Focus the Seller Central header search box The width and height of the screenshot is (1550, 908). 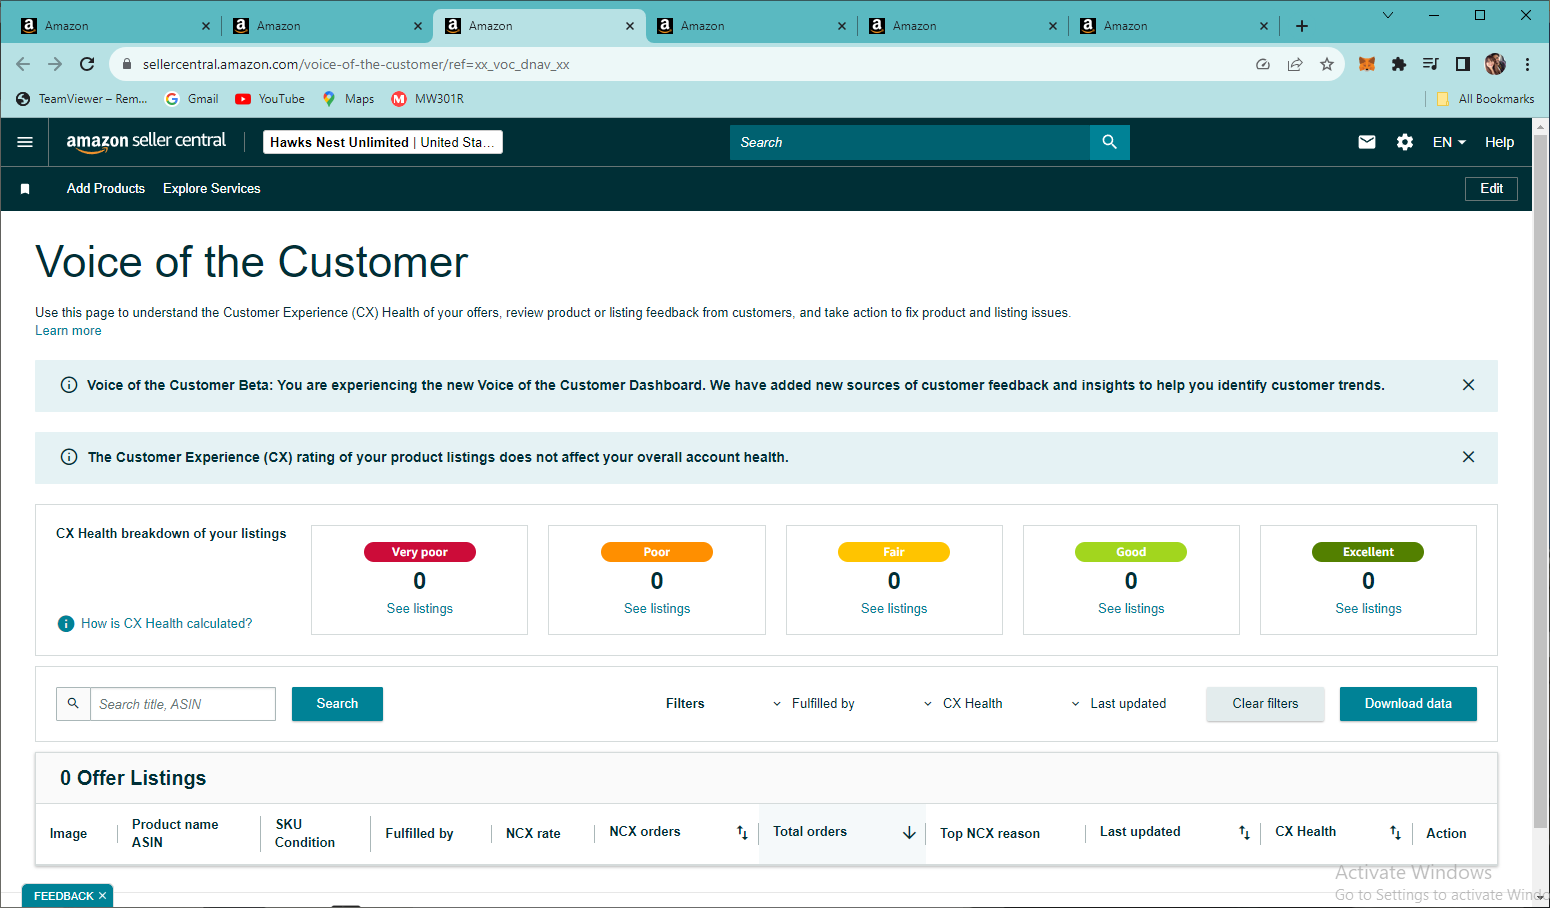point(910,142)
